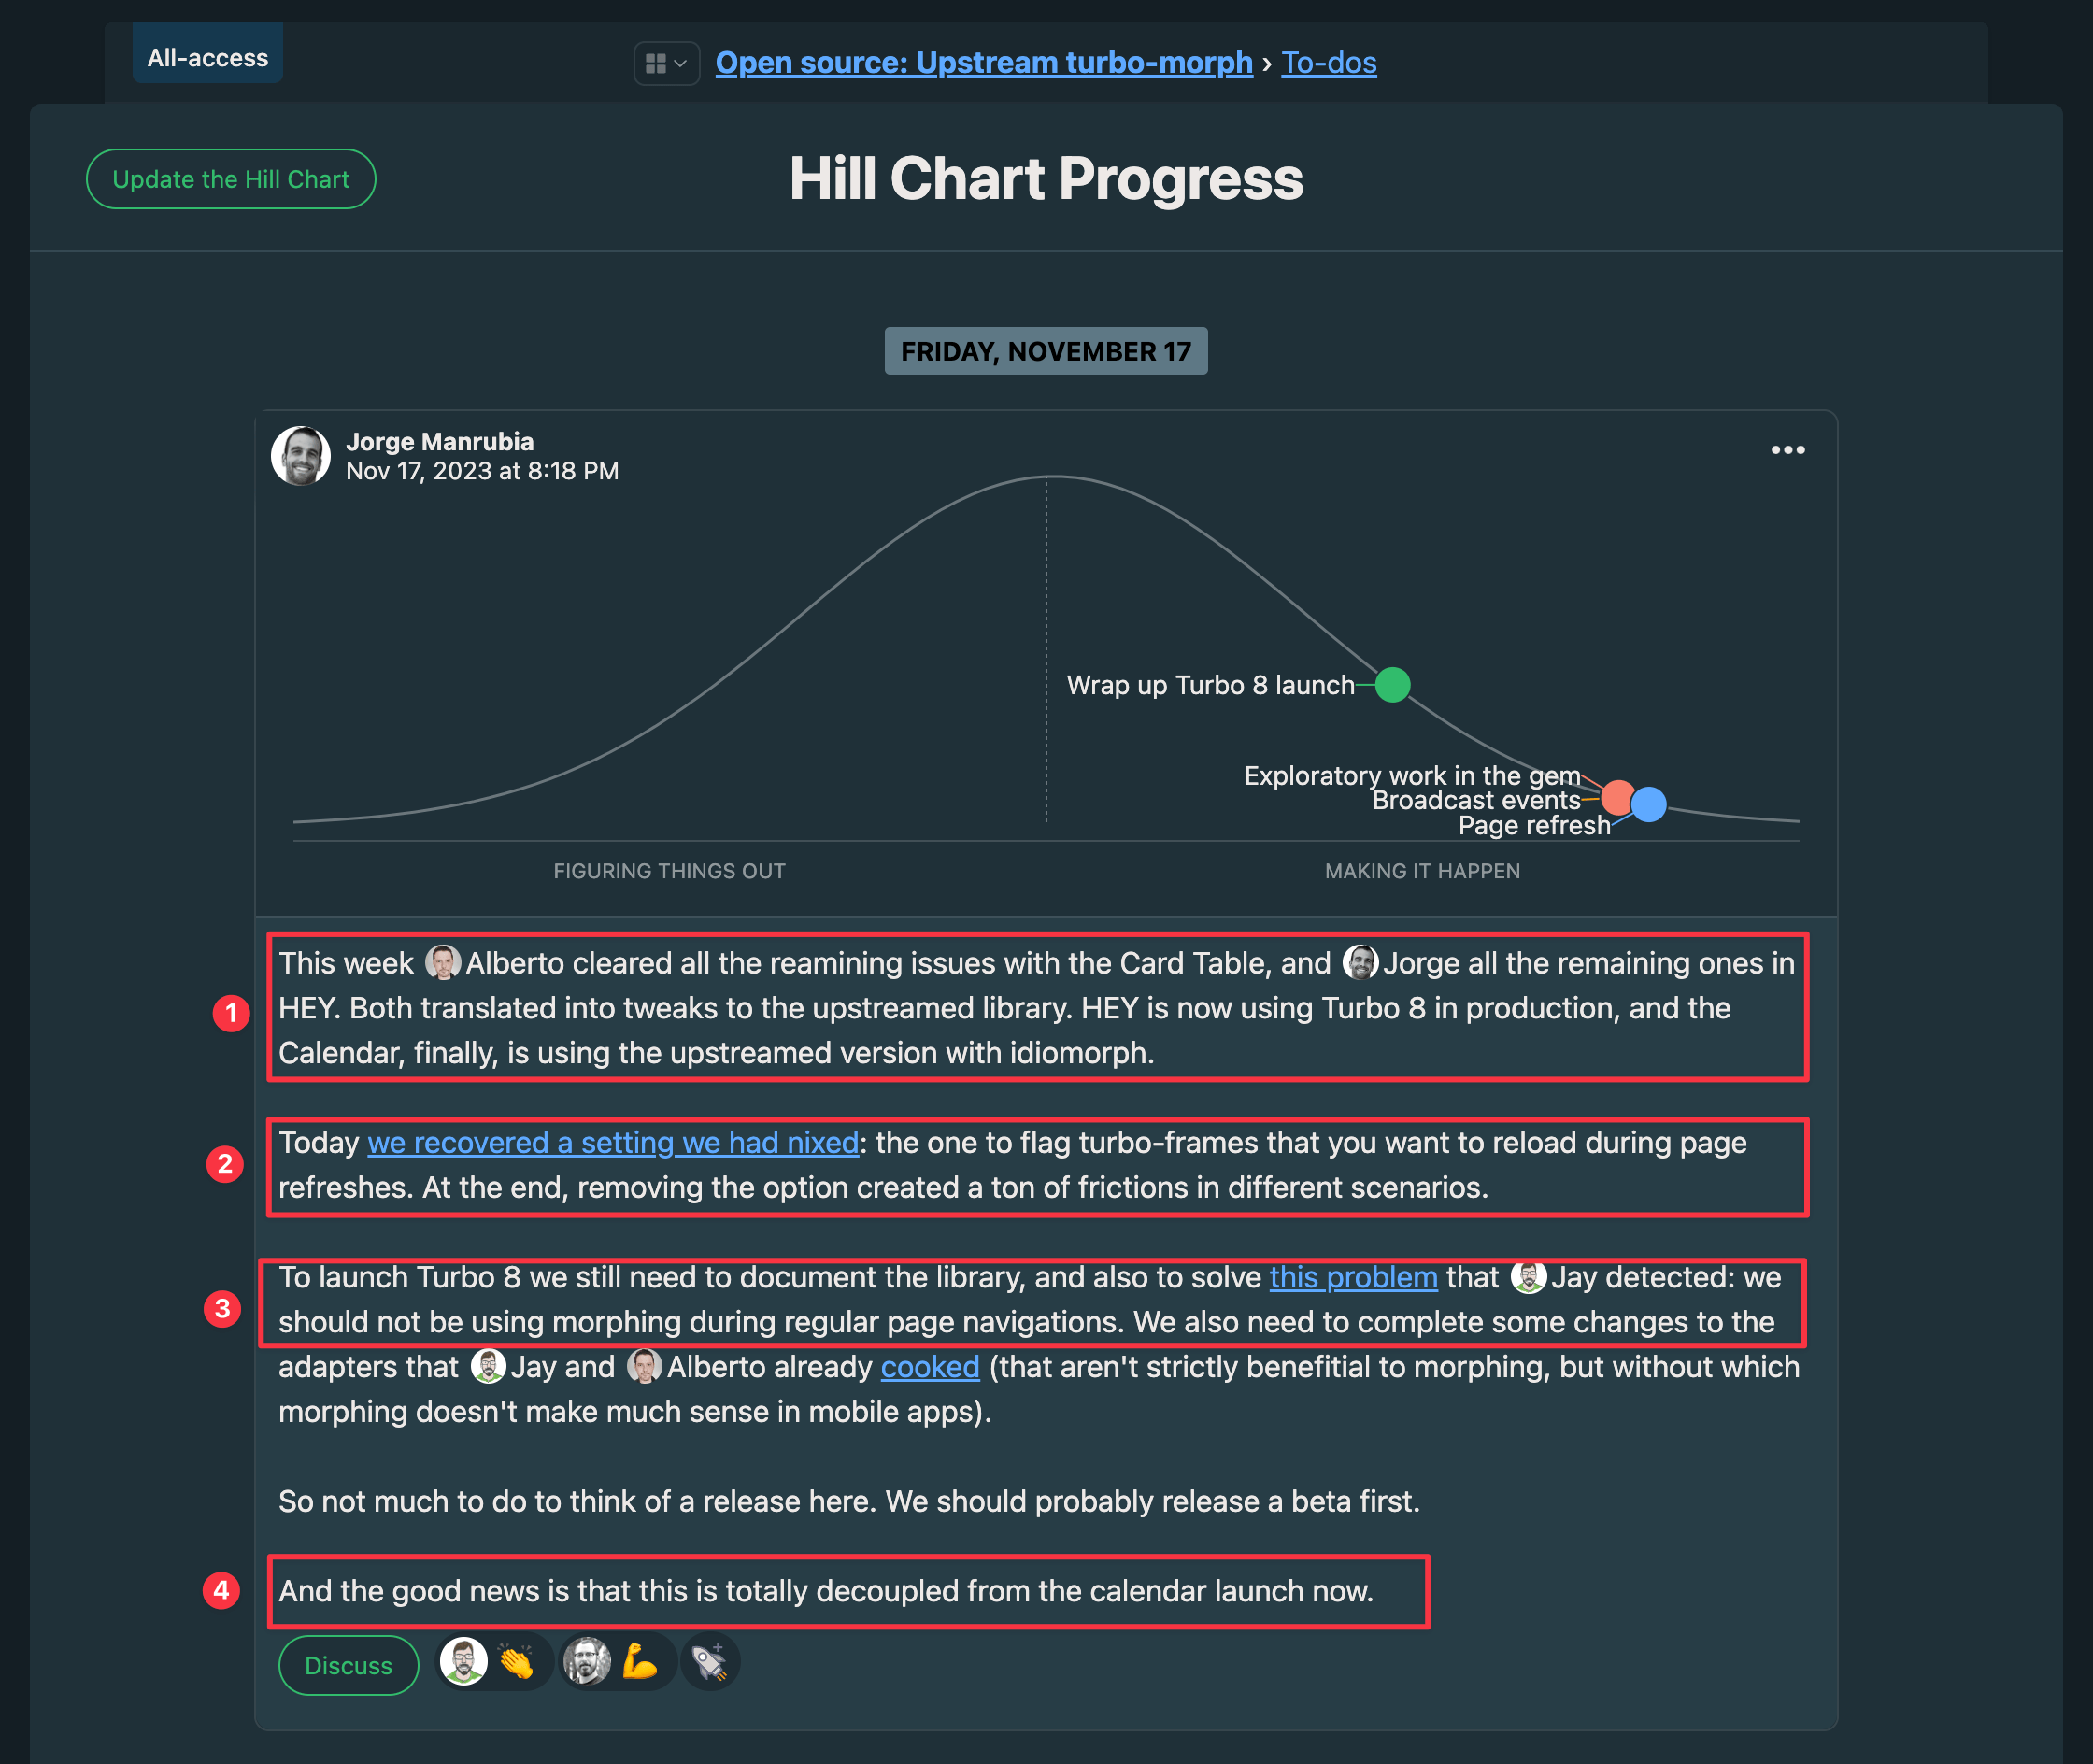This screenshot has height=1764, width=2093.
Task: Click the red annotation marker numbered 1
Action: click(x=231, y=1013)
